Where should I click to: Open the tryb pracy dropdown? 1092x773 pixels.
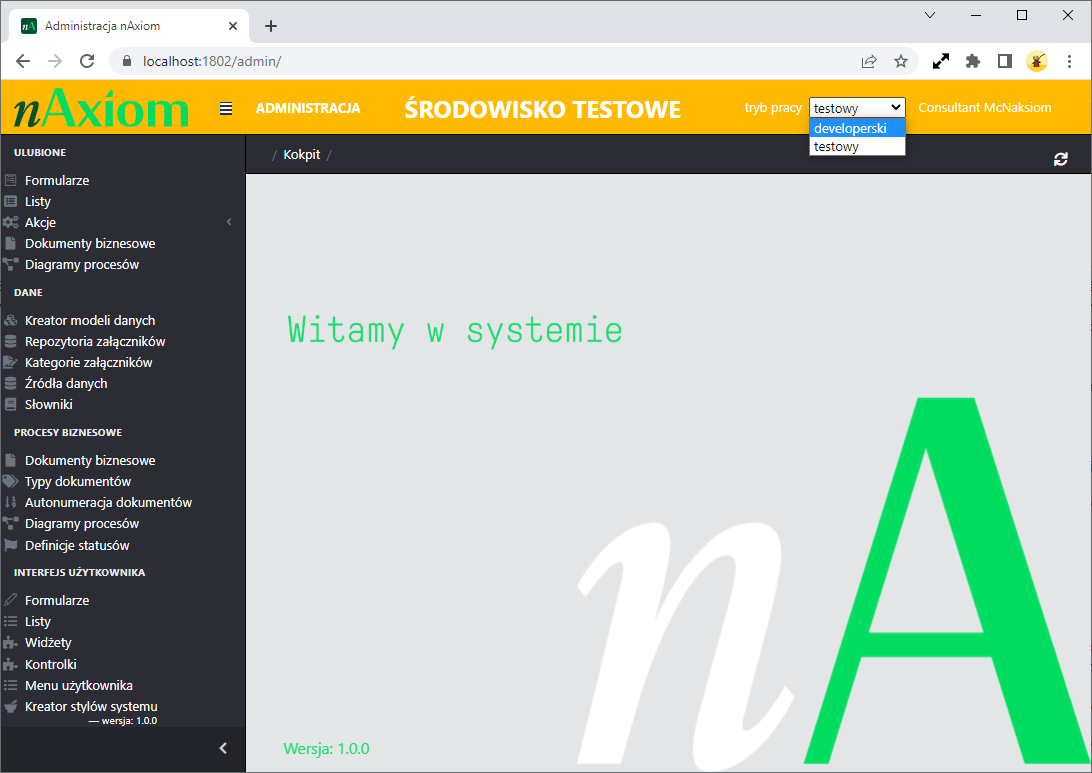(857, 108)
